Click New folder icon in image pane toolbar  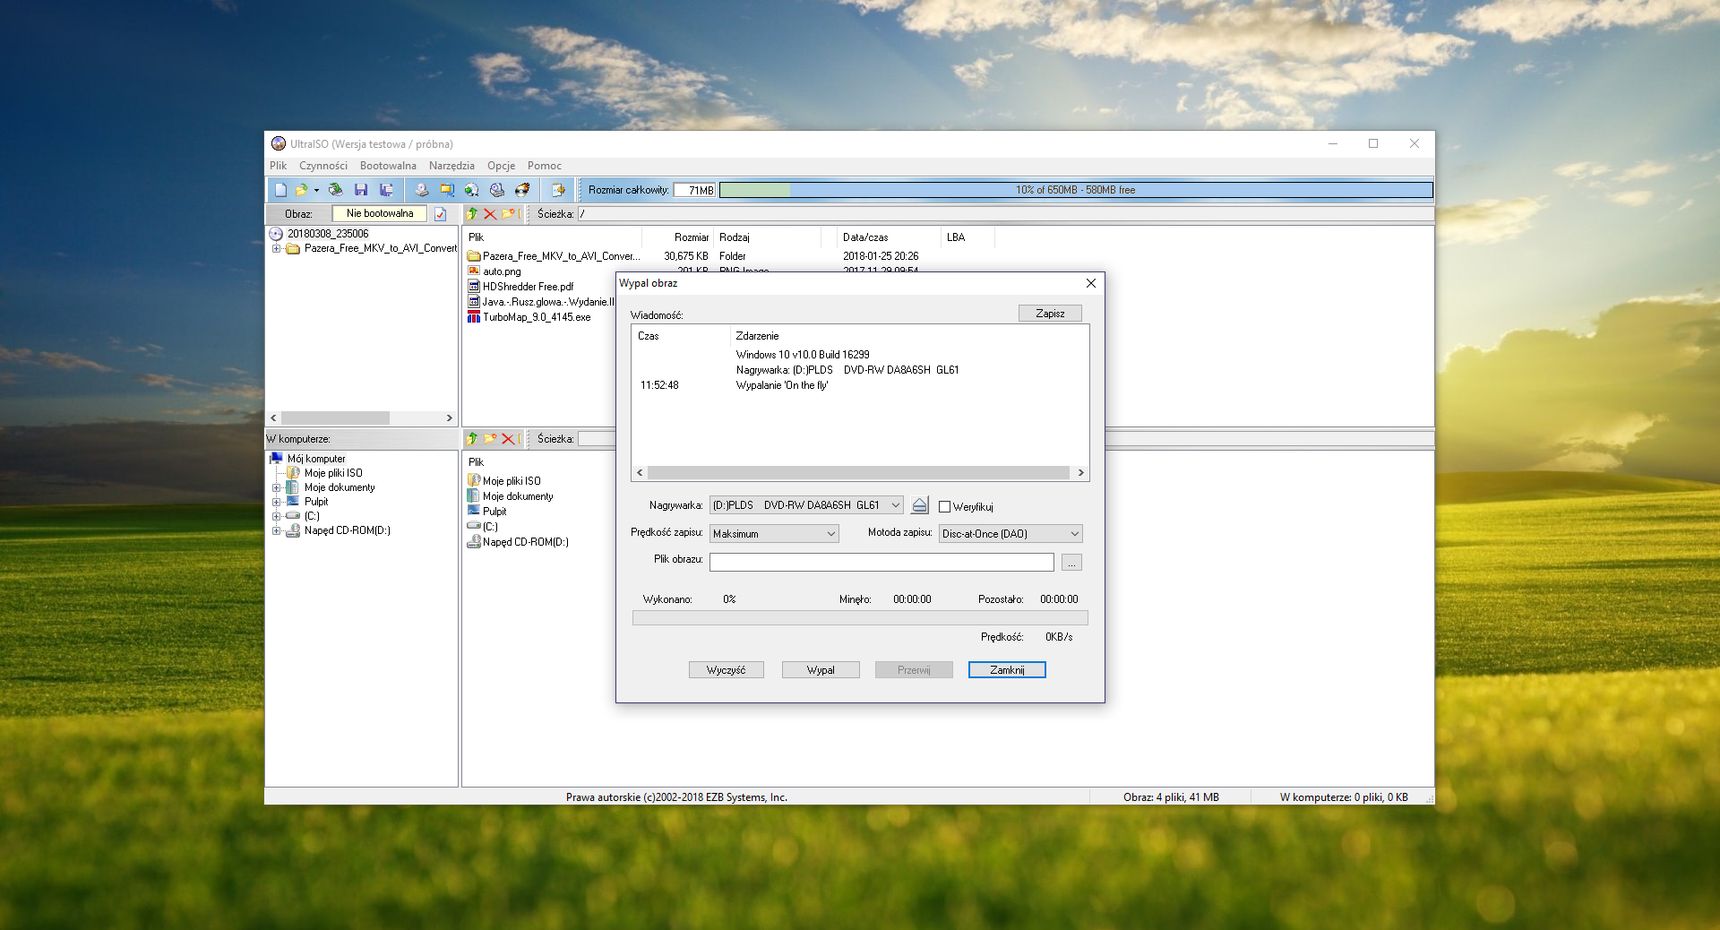coord(508,214)
